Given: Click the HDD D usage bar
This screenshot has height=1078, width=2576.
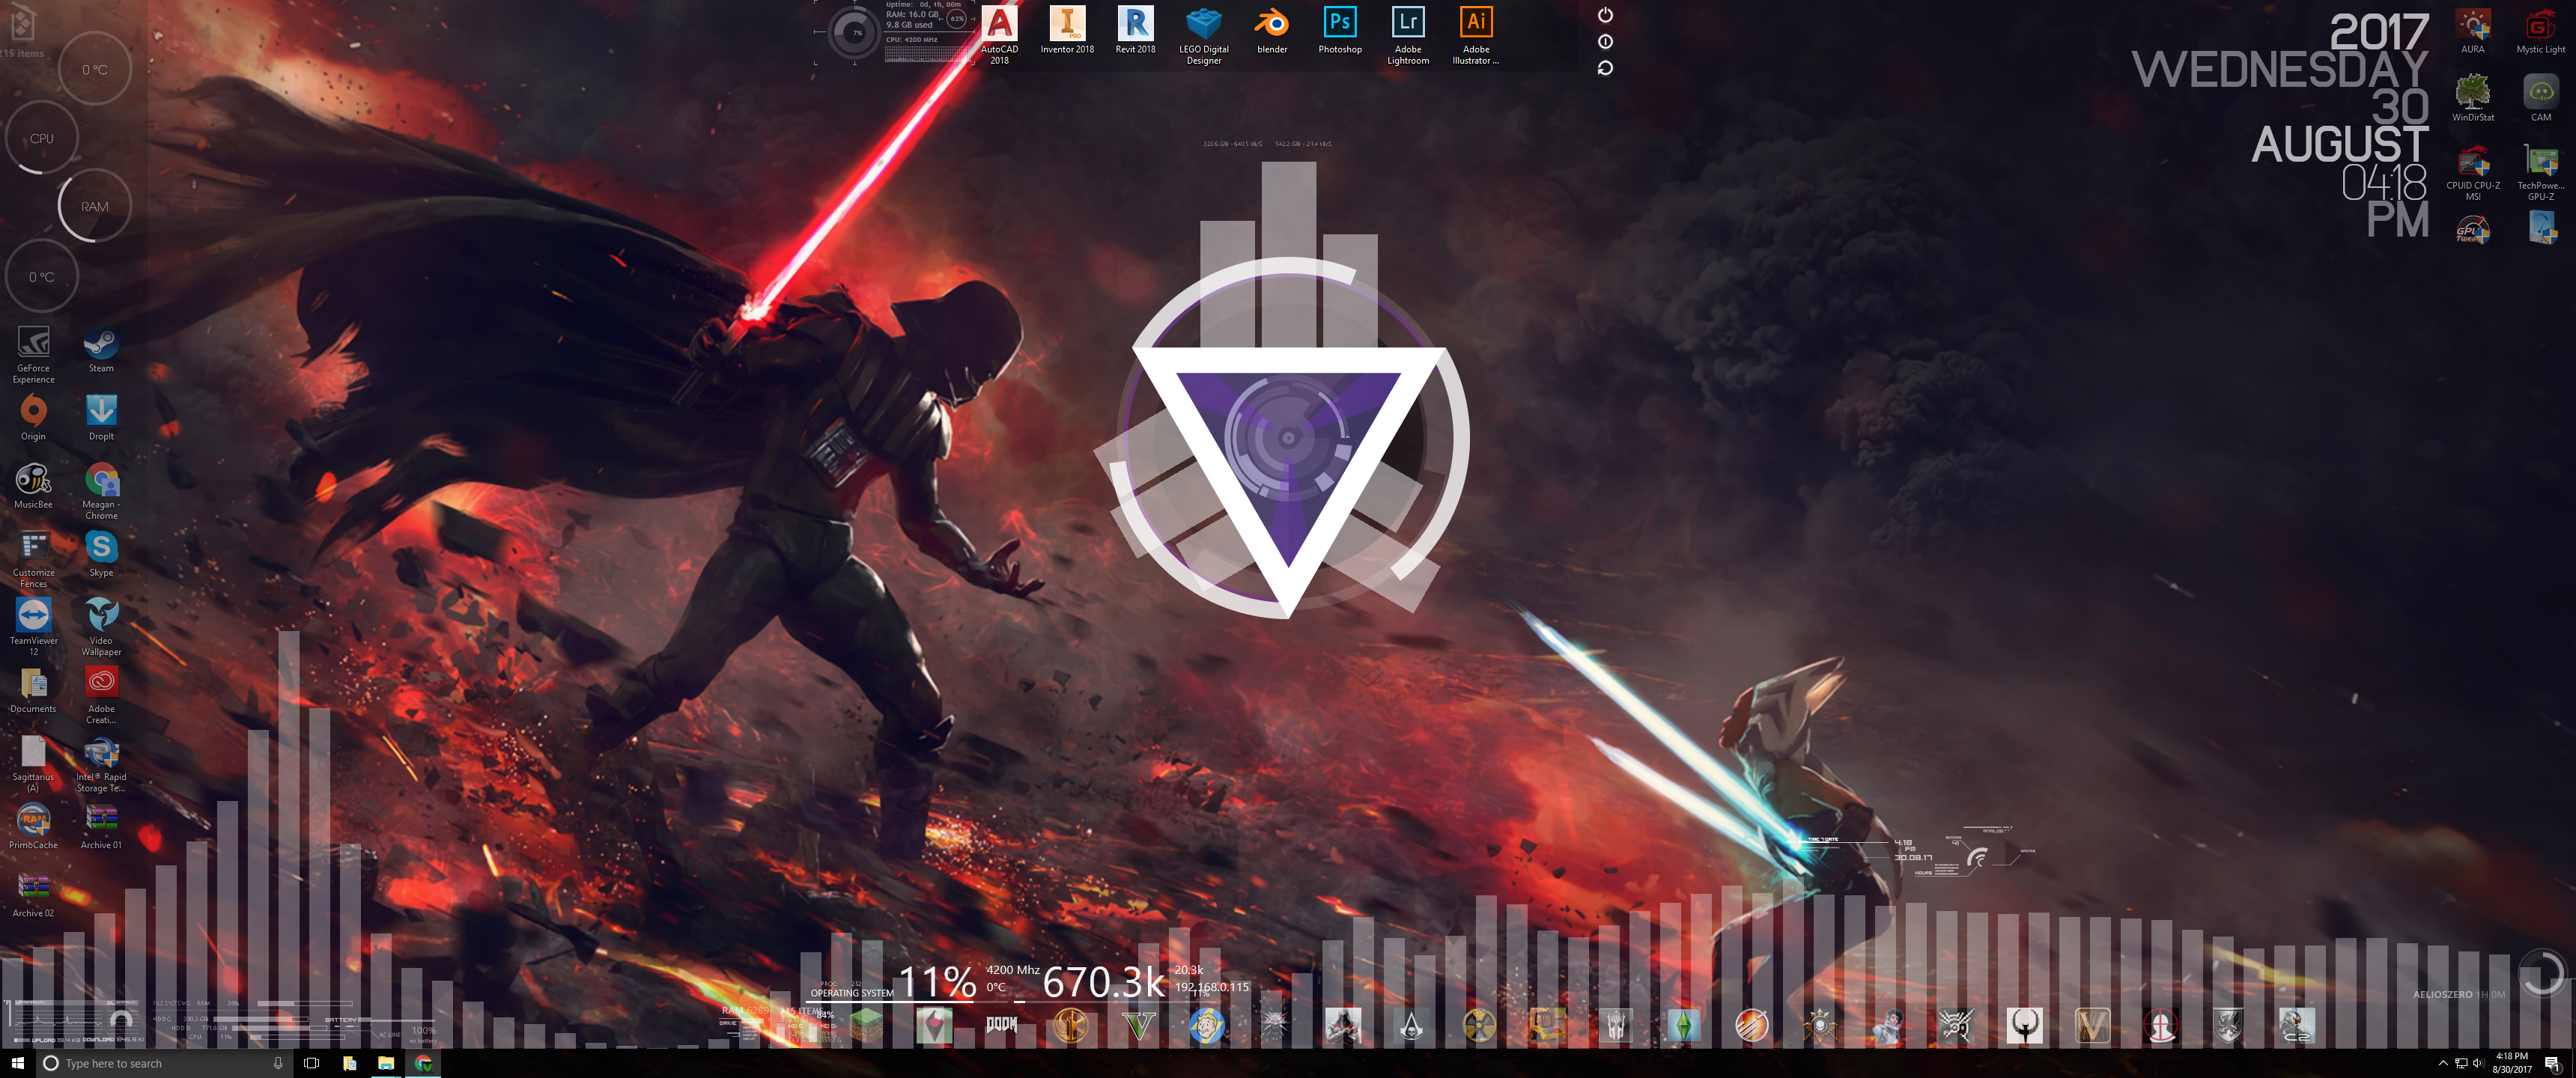Looking at the screenshot, I should [280, 1028].
